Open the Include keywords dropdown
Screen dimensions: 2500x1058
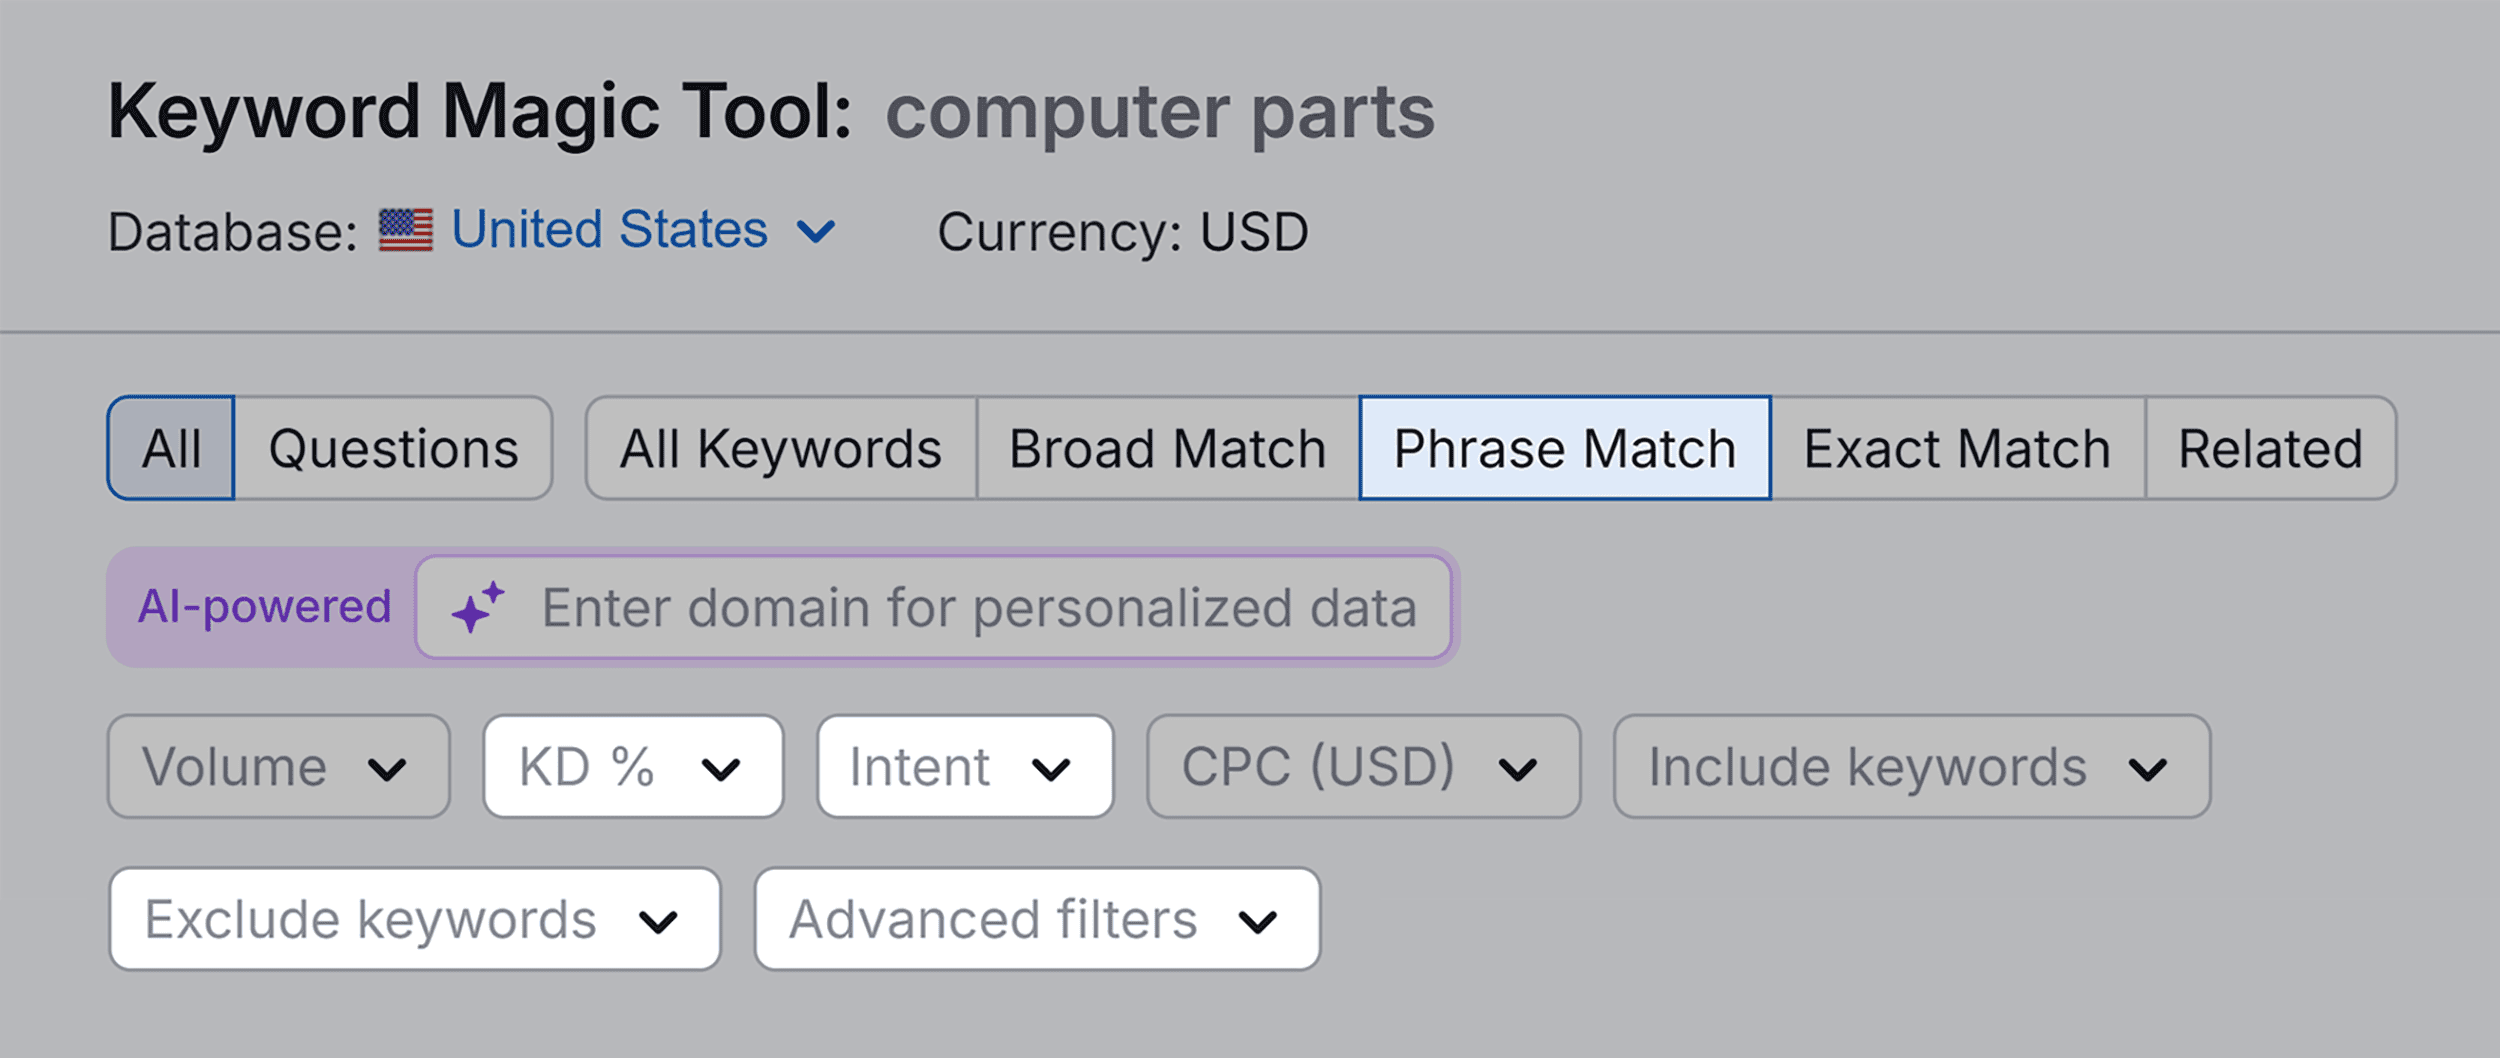pos(1910,767)
